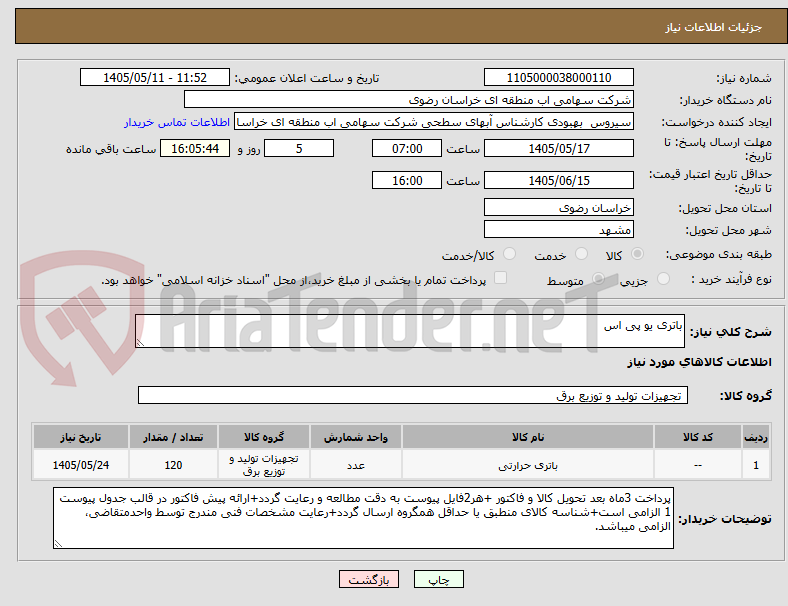Viewport: 788px width, 606px height.
Task: Click the شماره نیاز label
Action: 744,78
